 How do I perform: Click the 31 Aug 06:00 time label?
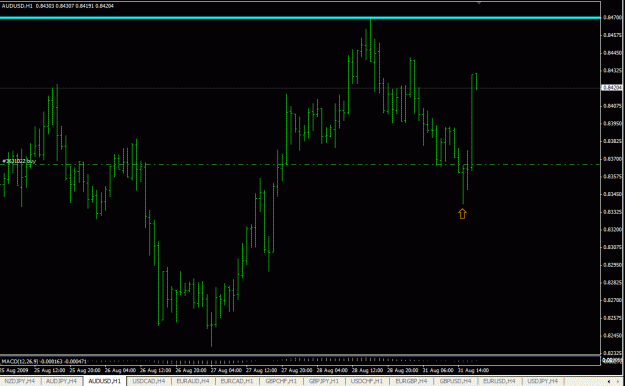438,370
